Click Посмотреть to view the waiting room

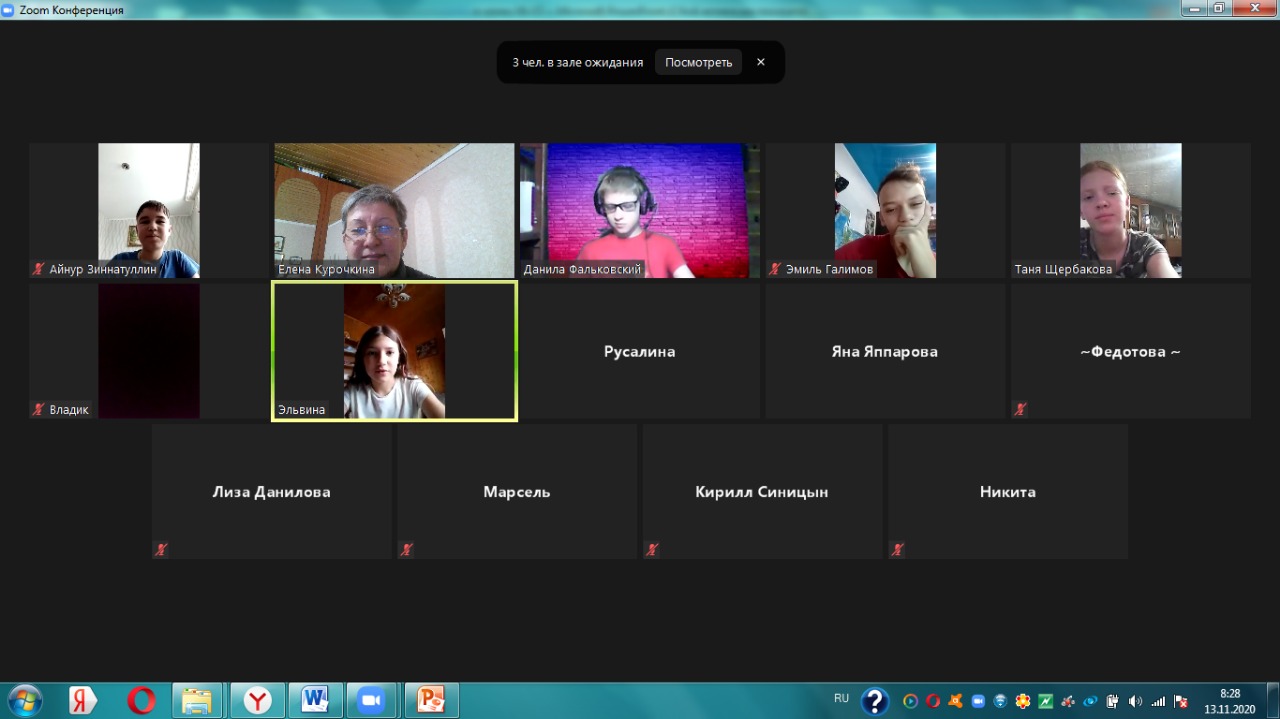698,62
